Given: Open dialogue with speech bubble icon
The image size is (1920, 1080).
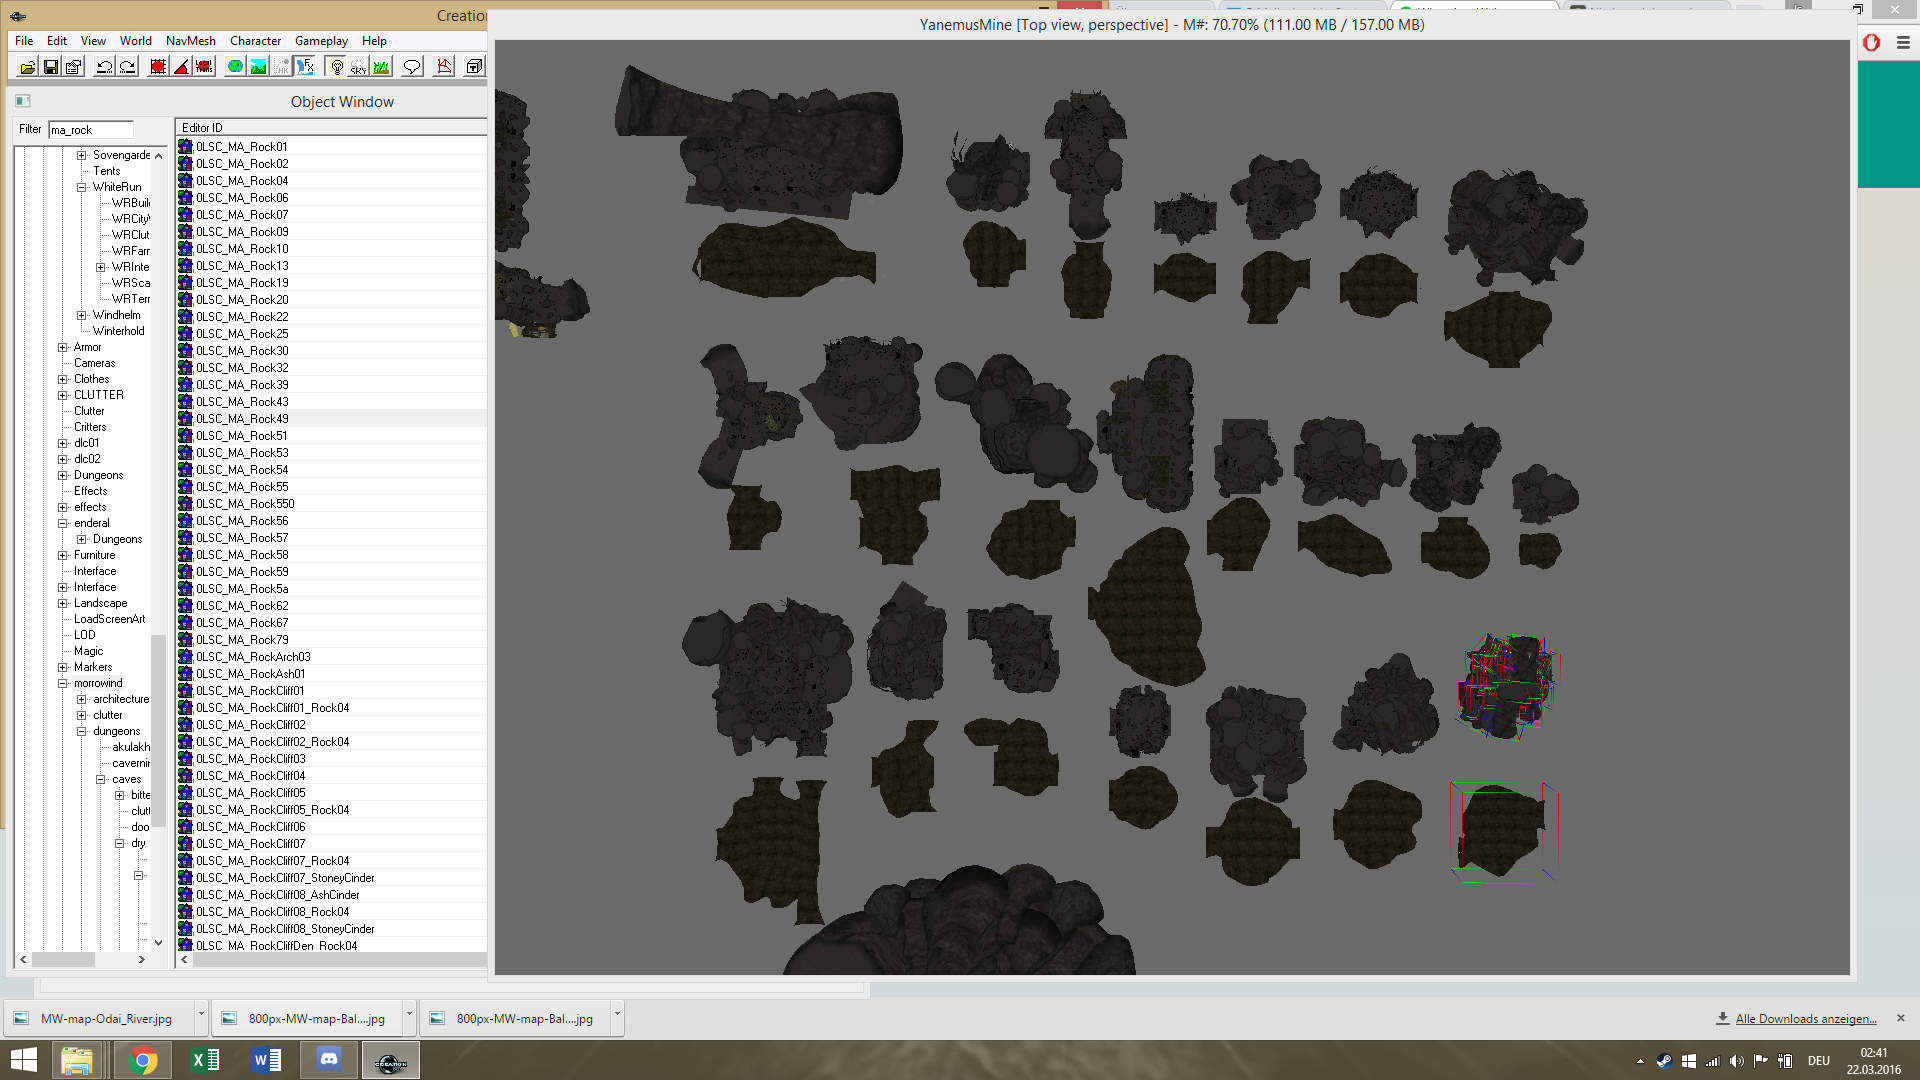Looking at the screenshot, I should click(x=412, y=67).
